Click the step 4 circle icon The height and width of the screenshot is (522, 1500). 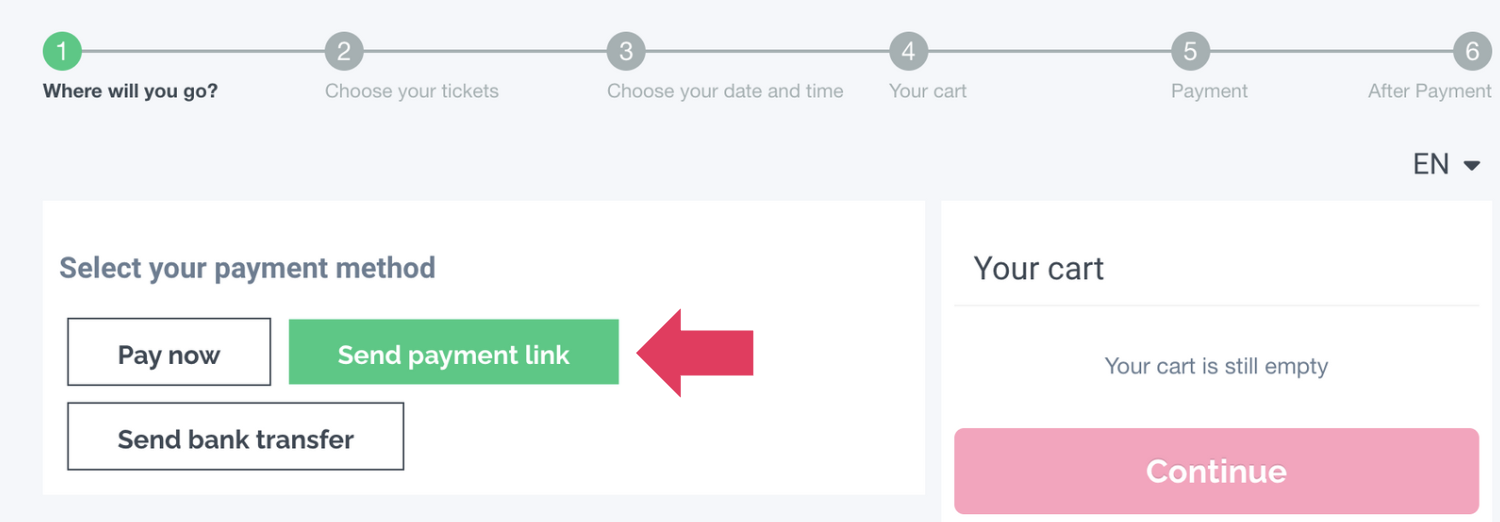[x=908, y=52]
